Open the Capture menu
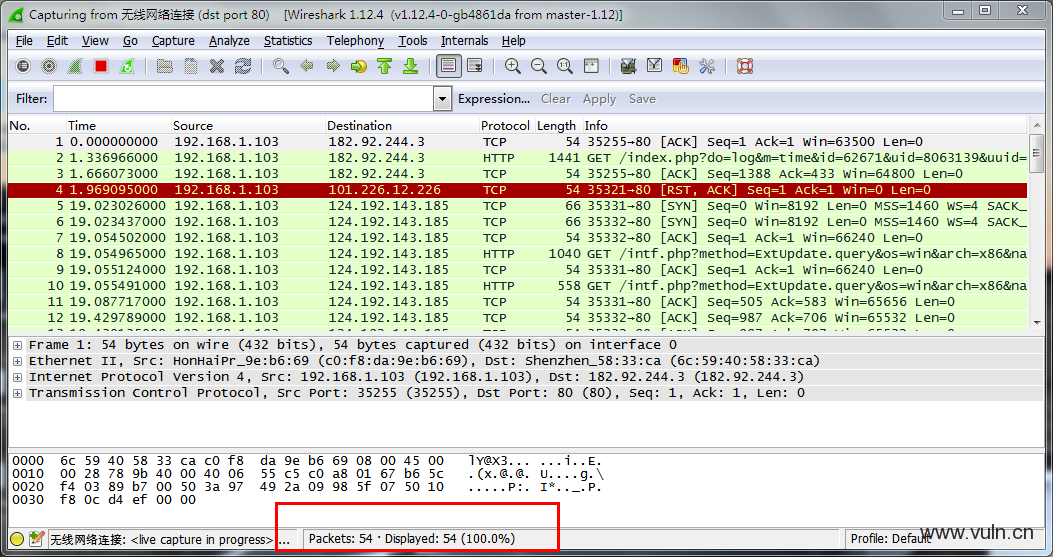 coord(173,41)
